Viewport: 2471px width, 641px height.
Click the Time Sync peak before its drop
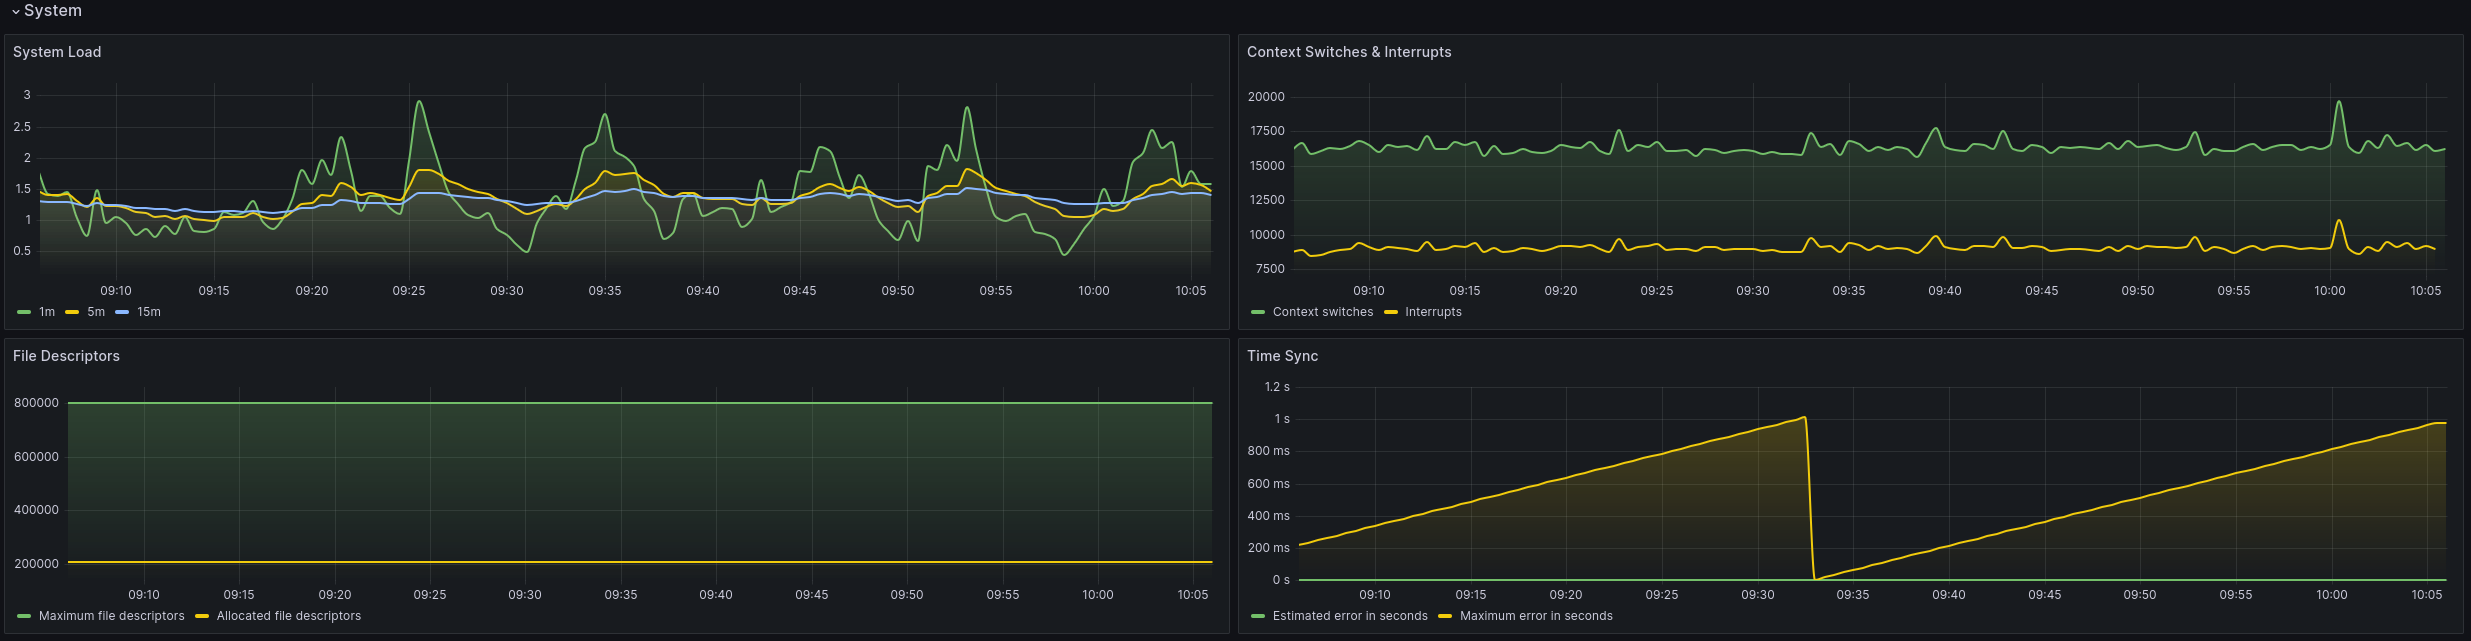1804,418
